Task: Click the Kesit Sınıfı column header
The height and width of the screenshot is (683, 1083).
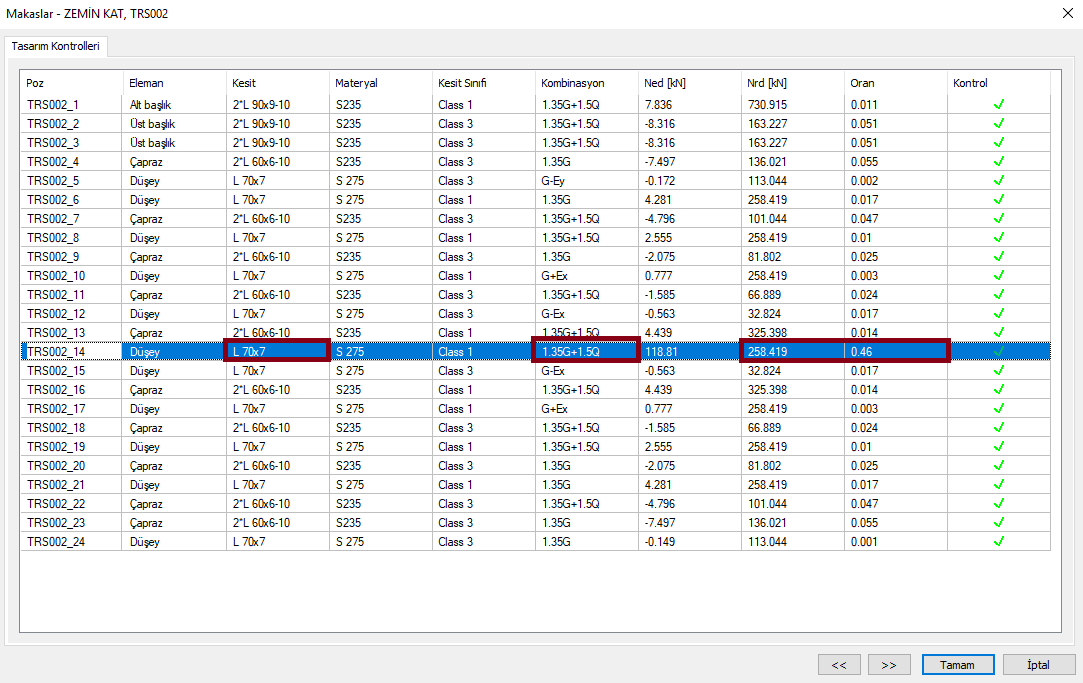Action: click(x=483, y=83)
